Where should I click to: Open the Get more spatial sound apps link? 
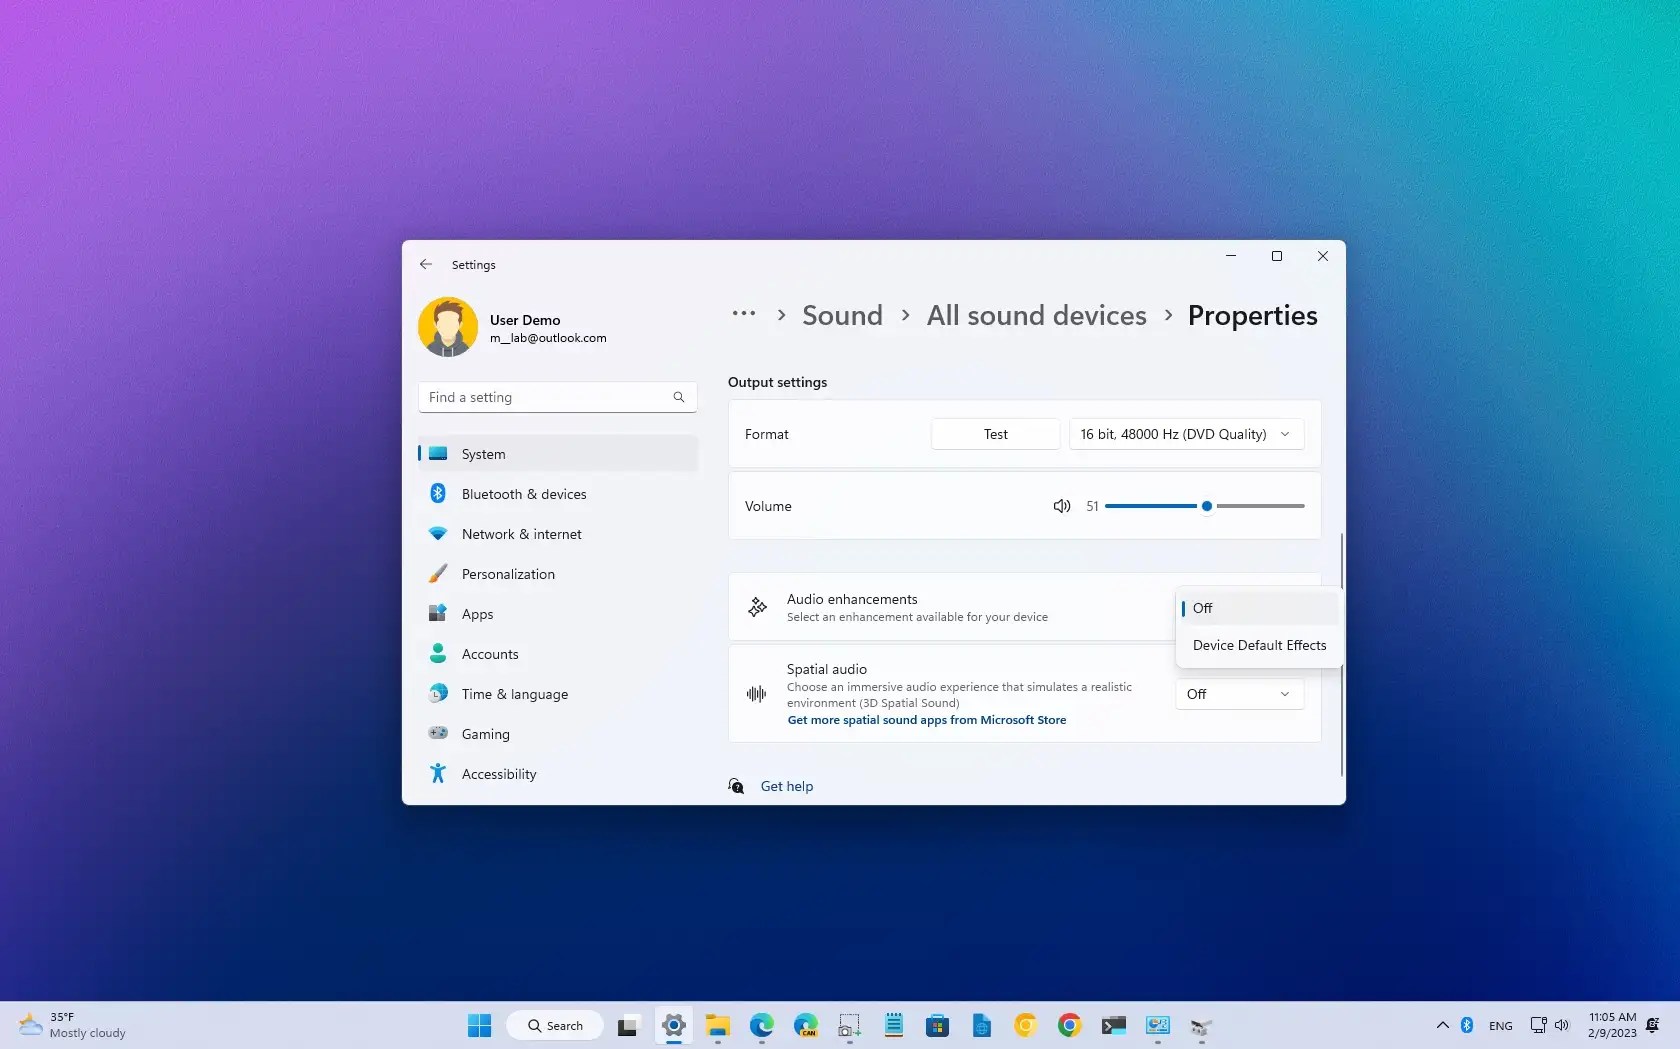click(x=926, y=720)
